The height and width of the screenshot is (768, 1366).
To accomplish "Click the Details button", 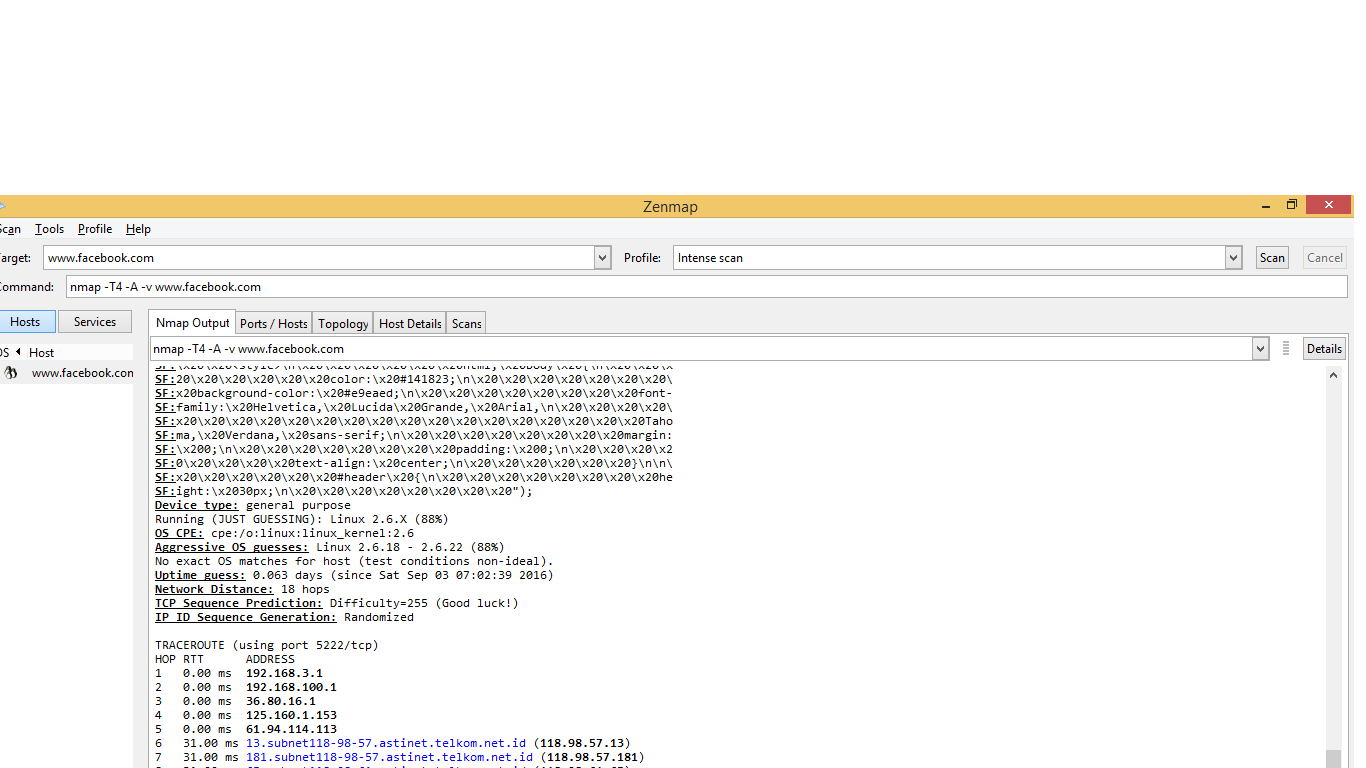I will 1323,348.
